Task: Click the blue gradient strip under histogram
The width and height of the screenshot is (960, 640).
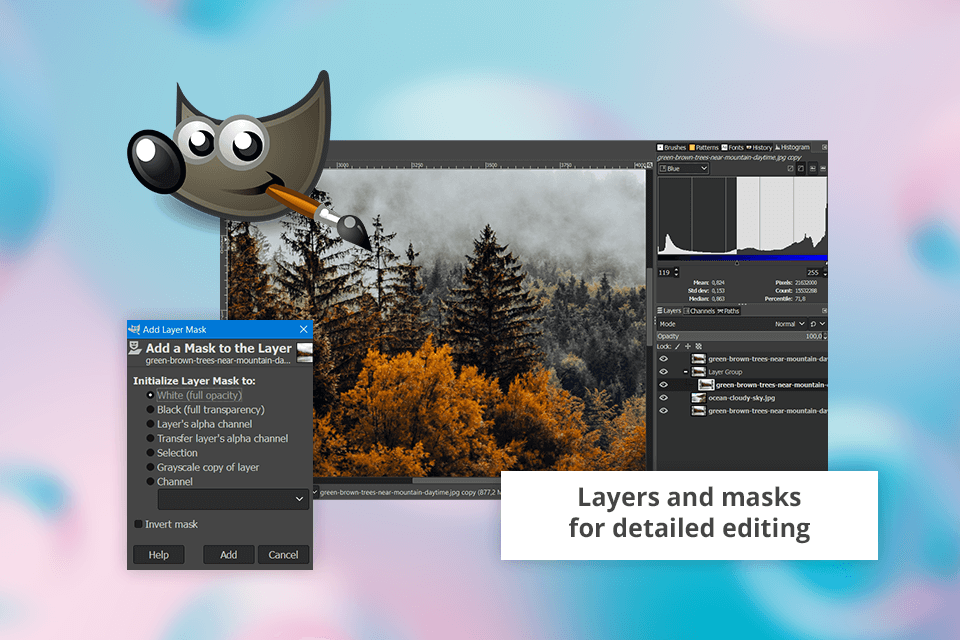Action: click(x=743, y=258)
